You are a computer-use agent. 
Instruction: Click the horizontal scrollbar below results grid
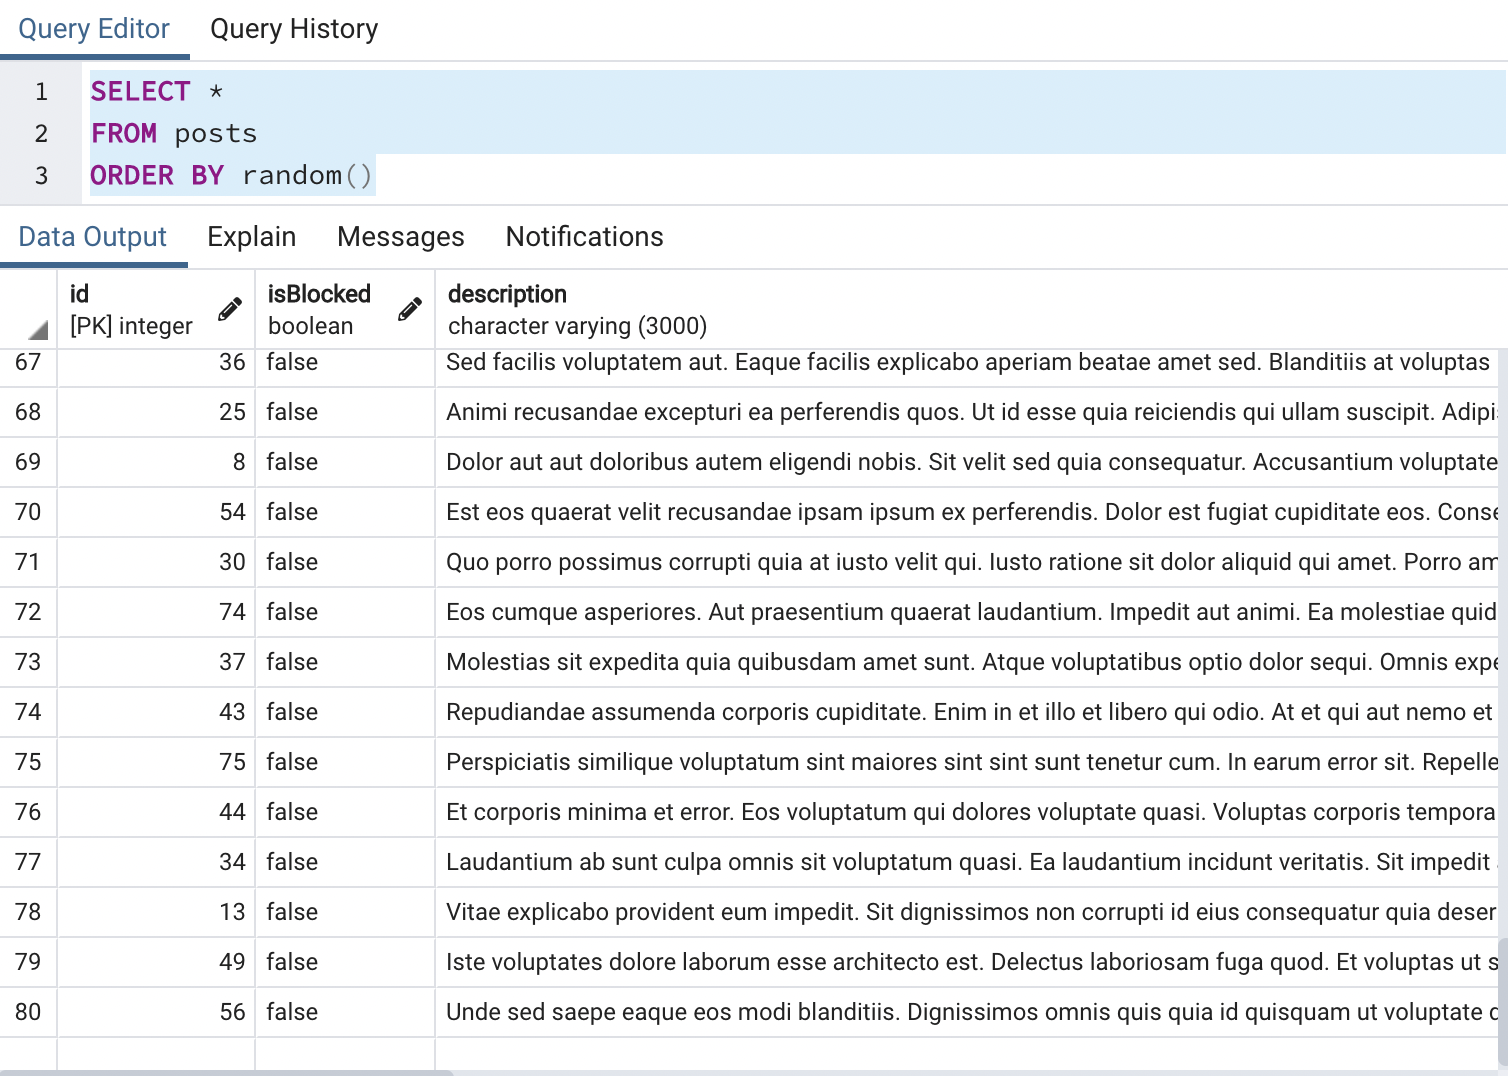click(x=226, y=1072)
